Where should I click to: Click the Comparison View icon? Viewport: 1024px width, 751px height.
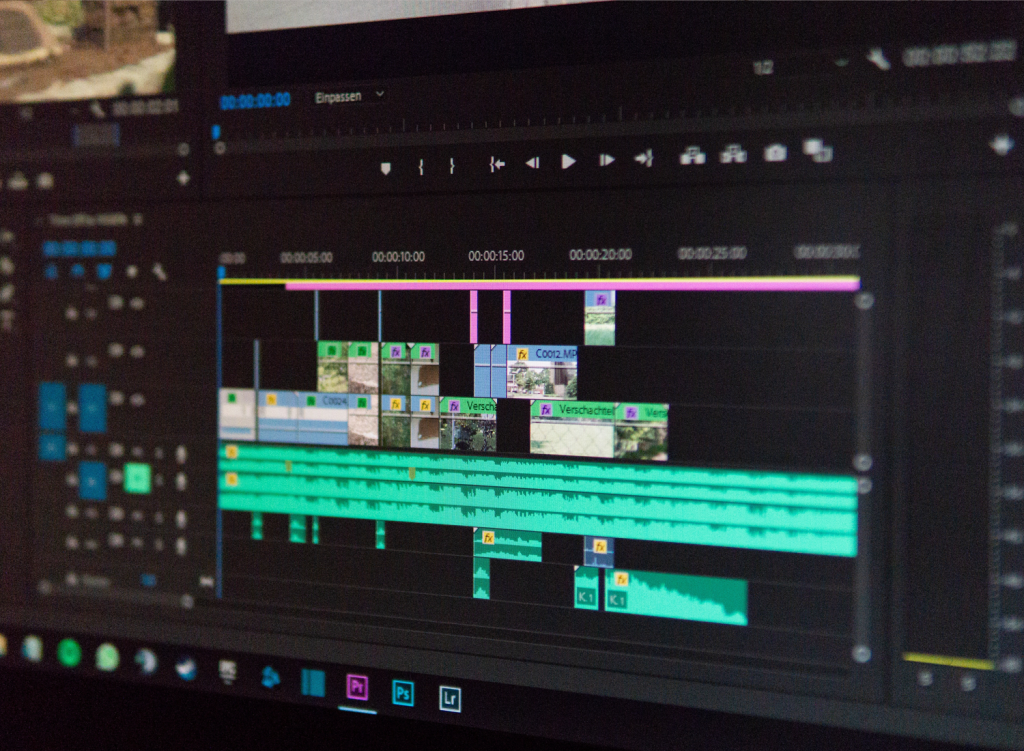(x=817, y=151)
